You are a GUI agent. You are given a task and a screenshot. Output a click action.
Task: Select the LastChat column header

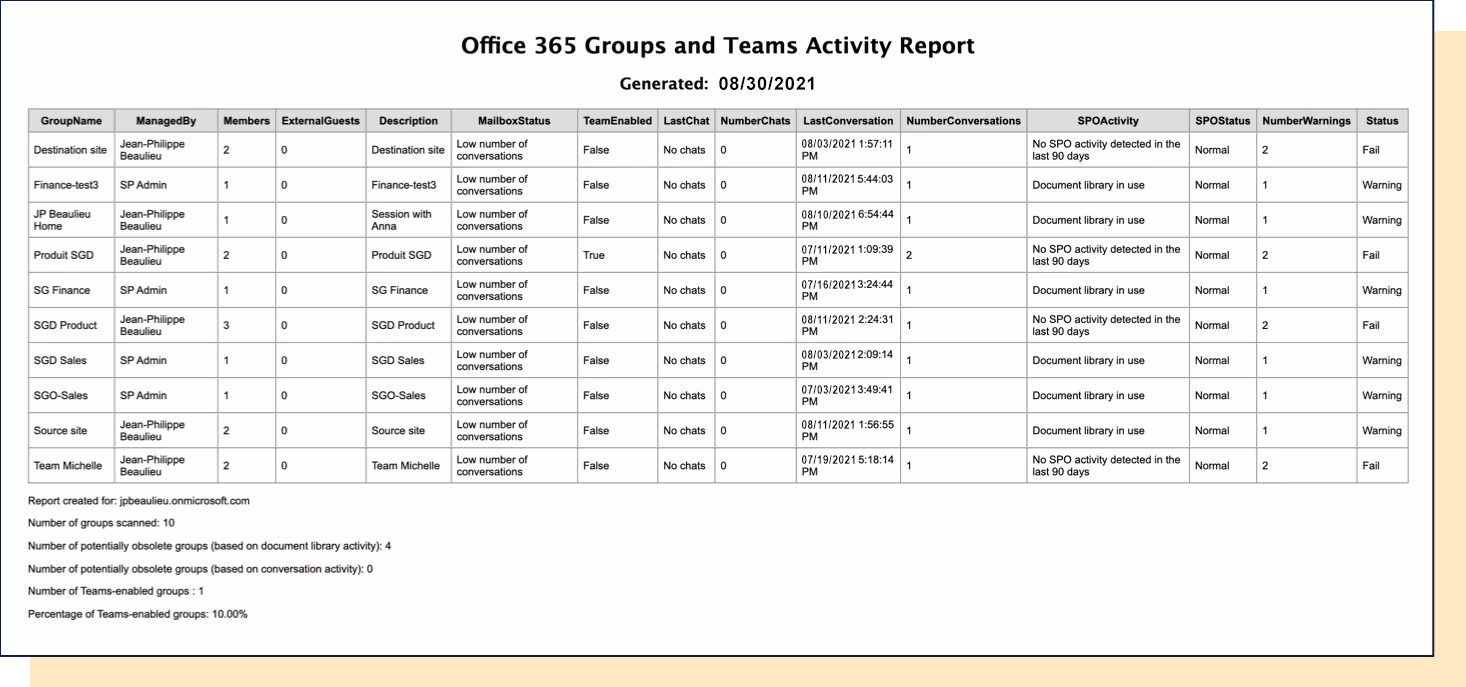[686, 121]
